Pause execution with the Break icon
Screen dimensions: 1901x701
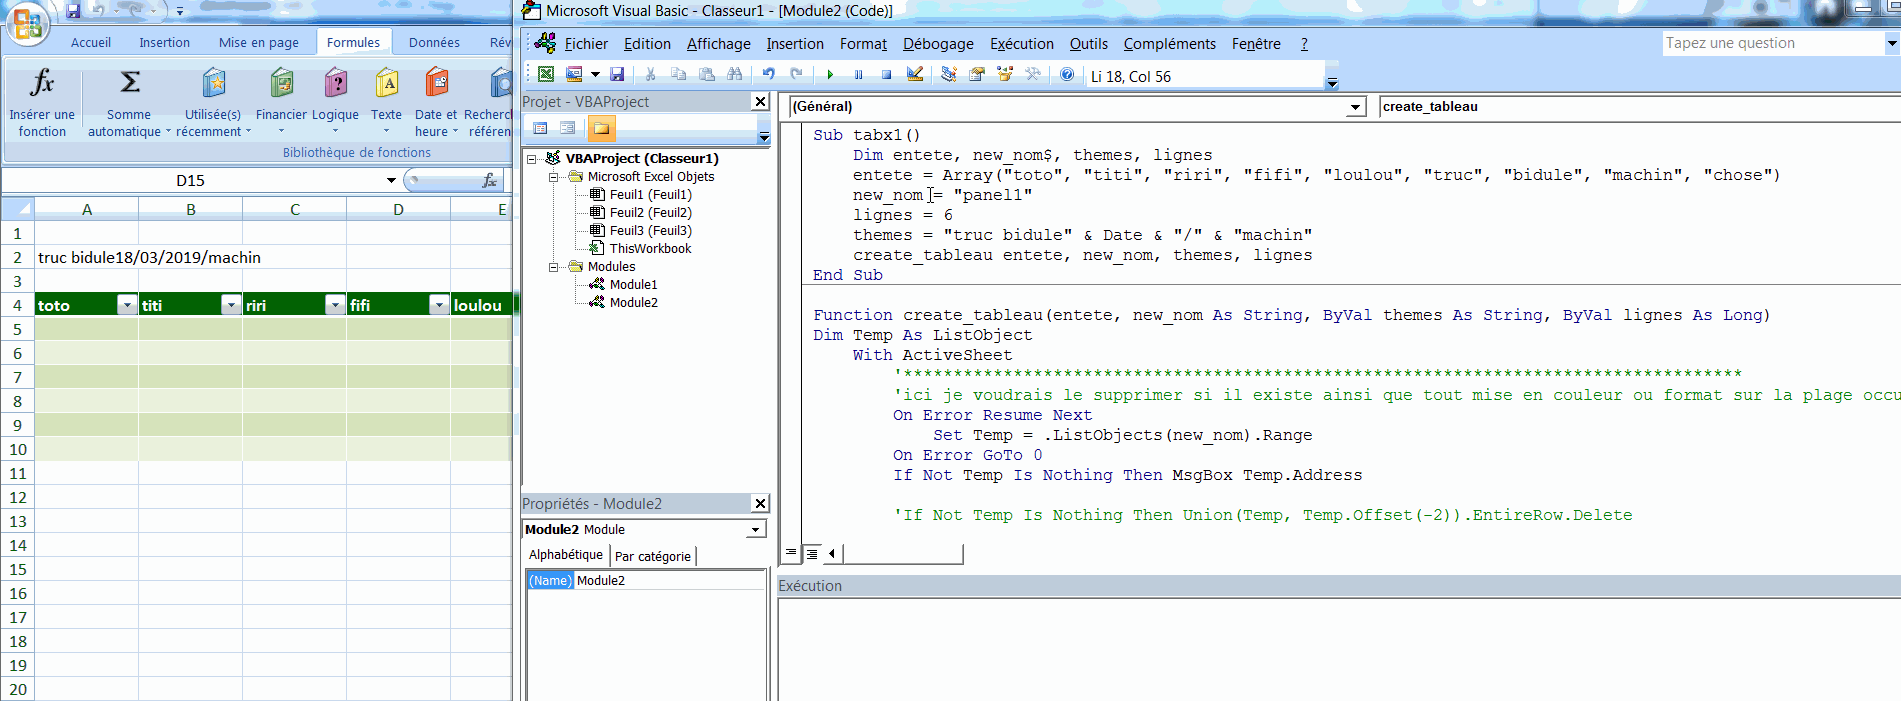click(858, 74)
